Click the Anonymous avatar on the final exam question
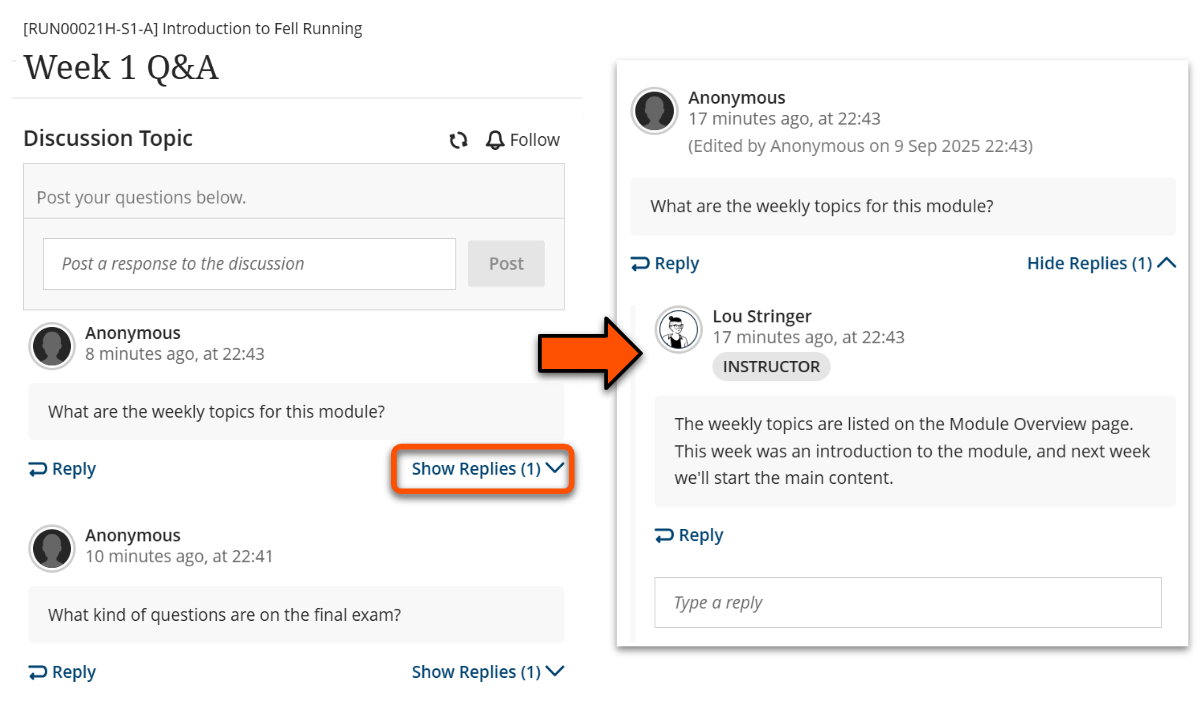1200x709 pixels. (x=53, y=549)
